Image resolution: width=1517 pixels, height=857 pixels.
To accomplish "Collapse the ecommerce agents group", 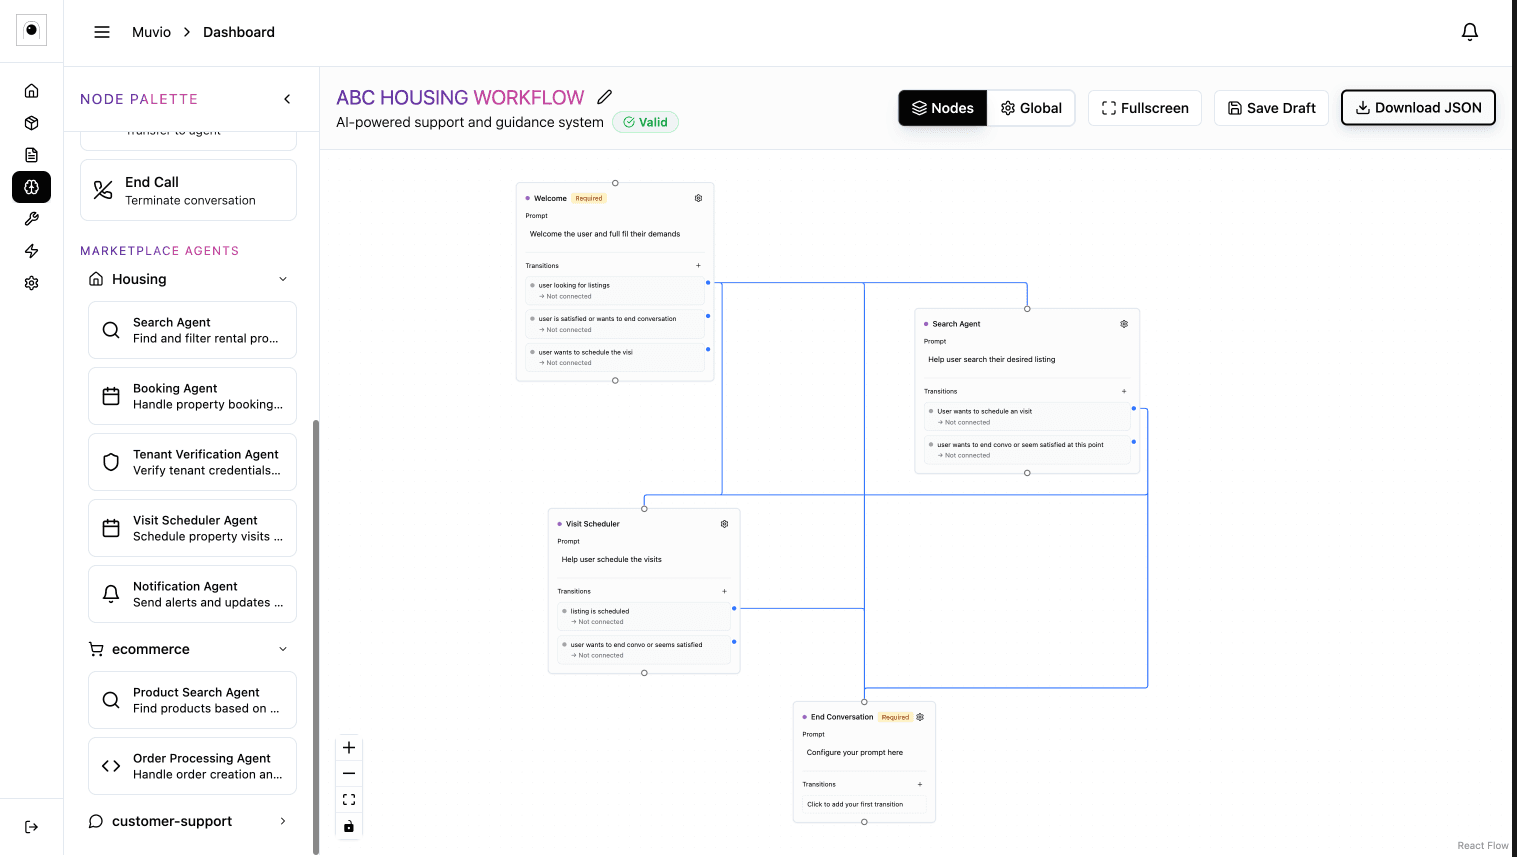I will (x=283, y=649).
